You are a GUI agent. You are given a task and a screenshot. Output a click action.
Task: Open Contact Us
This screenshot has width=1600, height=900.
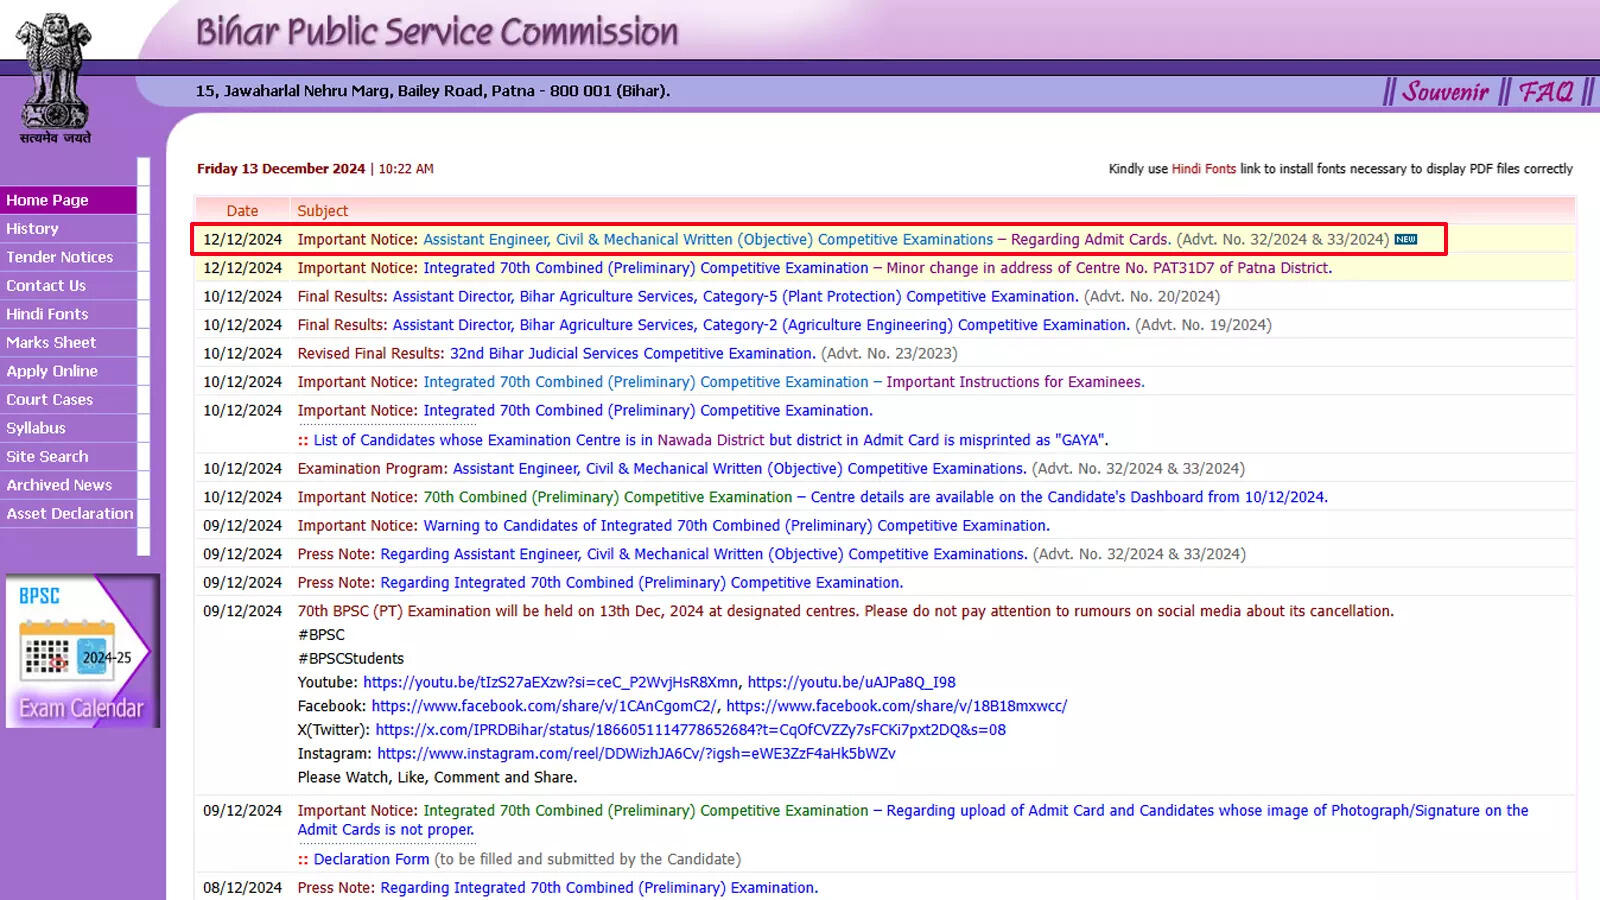tap(45, 285)
